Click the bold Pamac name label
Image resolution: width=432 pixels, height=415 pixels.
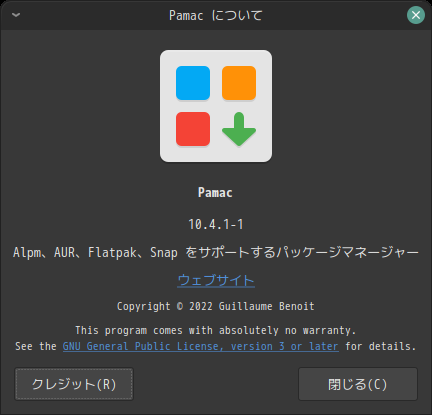click(x=215, y=193)
